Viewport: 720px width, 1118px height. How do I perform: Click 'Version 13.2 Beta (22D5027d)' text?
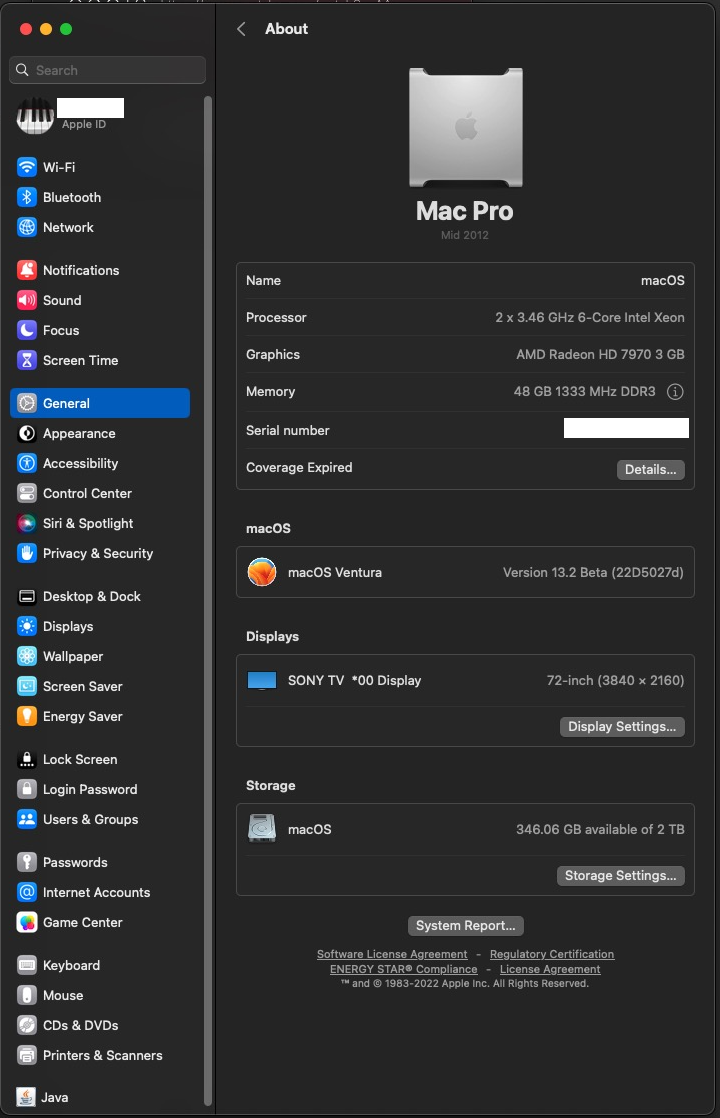[593, 572]
